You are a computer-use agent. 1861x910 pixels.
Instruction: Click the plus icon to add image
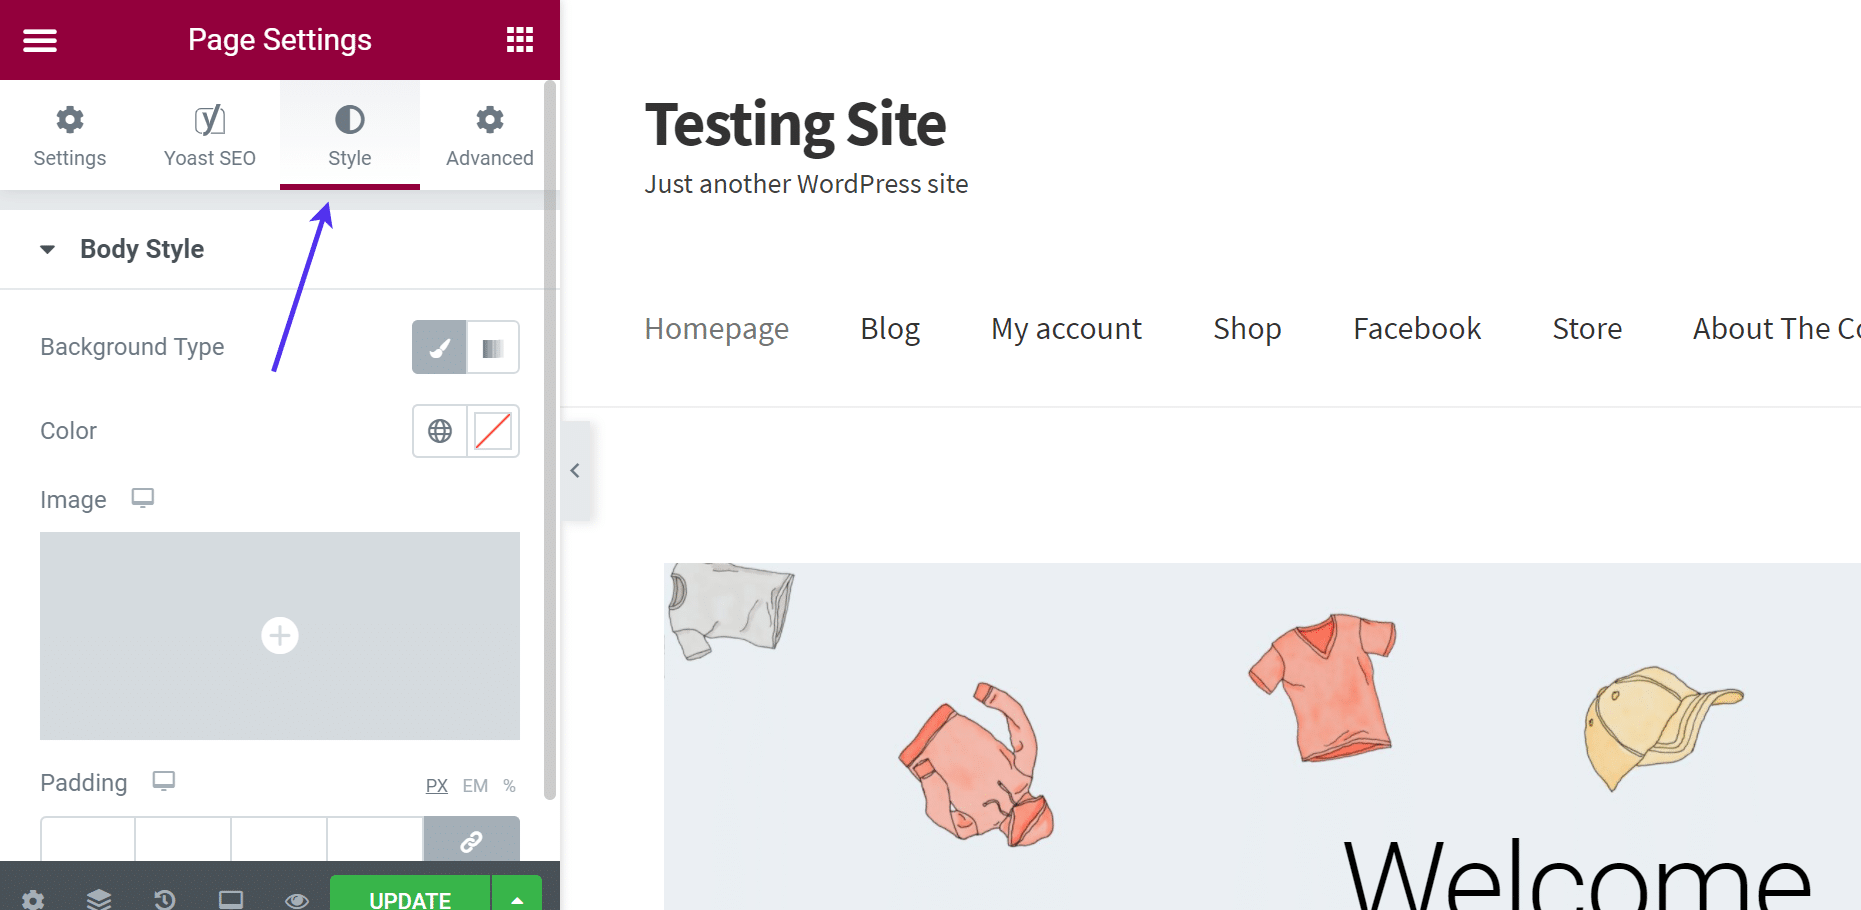[280, 636]
